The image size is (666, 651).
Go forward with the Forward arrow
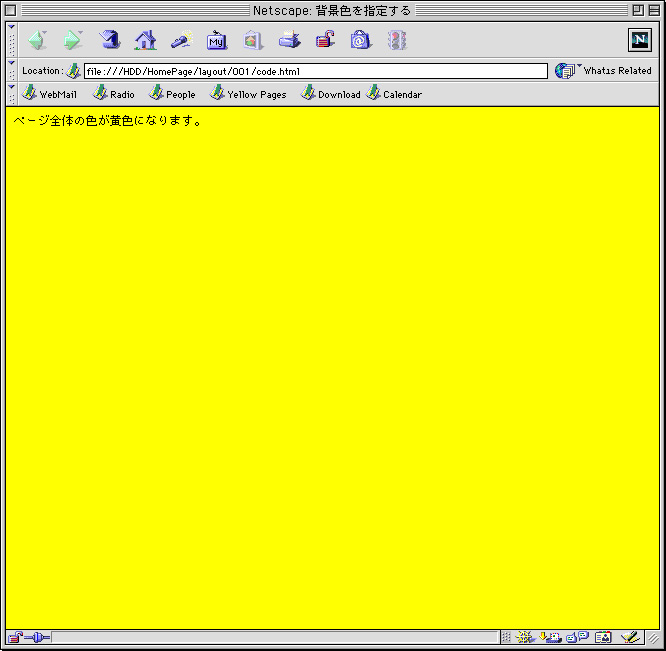click(73, 40)
